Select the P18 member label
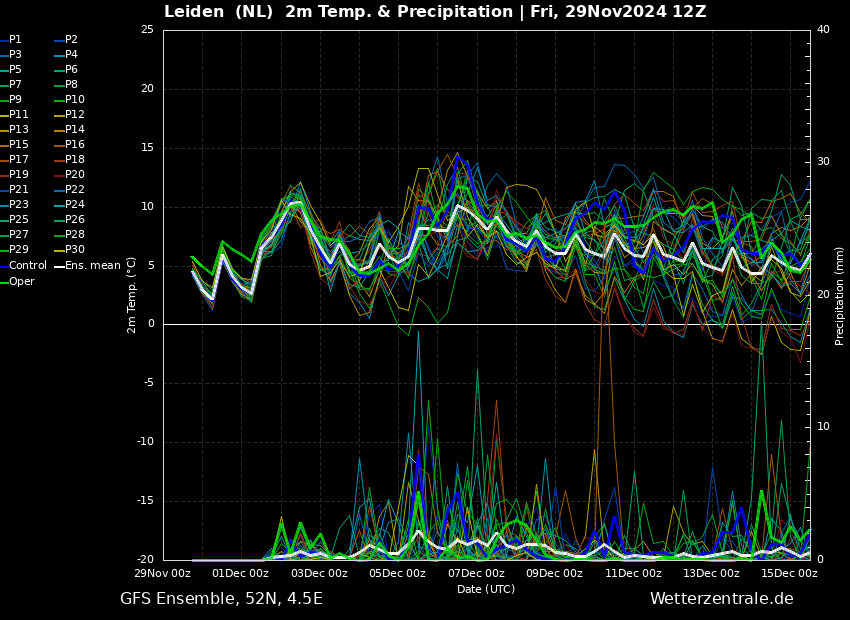This screenshot has width=850, height=620. (75, 159)
